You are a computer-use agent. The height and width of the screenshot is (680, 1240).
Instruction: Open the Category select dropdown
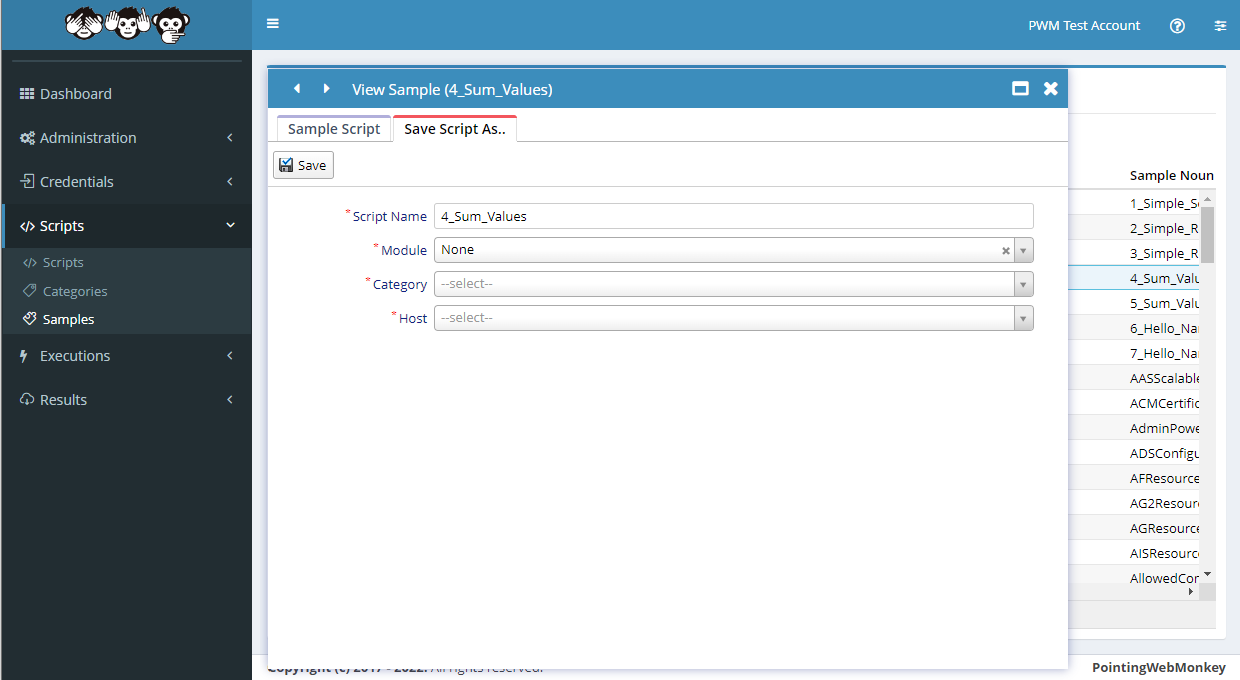733,284
